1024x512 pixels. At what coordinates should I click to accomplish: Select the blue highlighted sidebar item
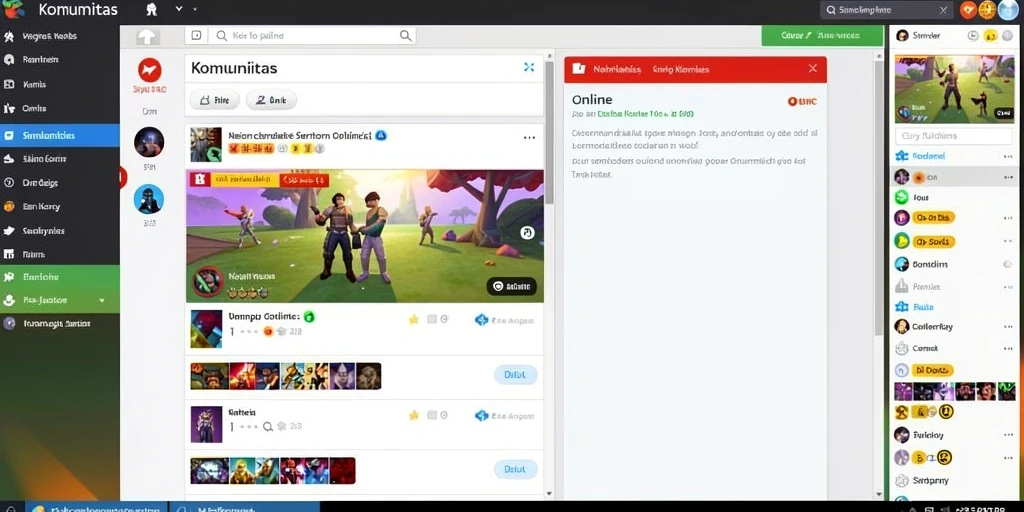[x=59, y=136]
